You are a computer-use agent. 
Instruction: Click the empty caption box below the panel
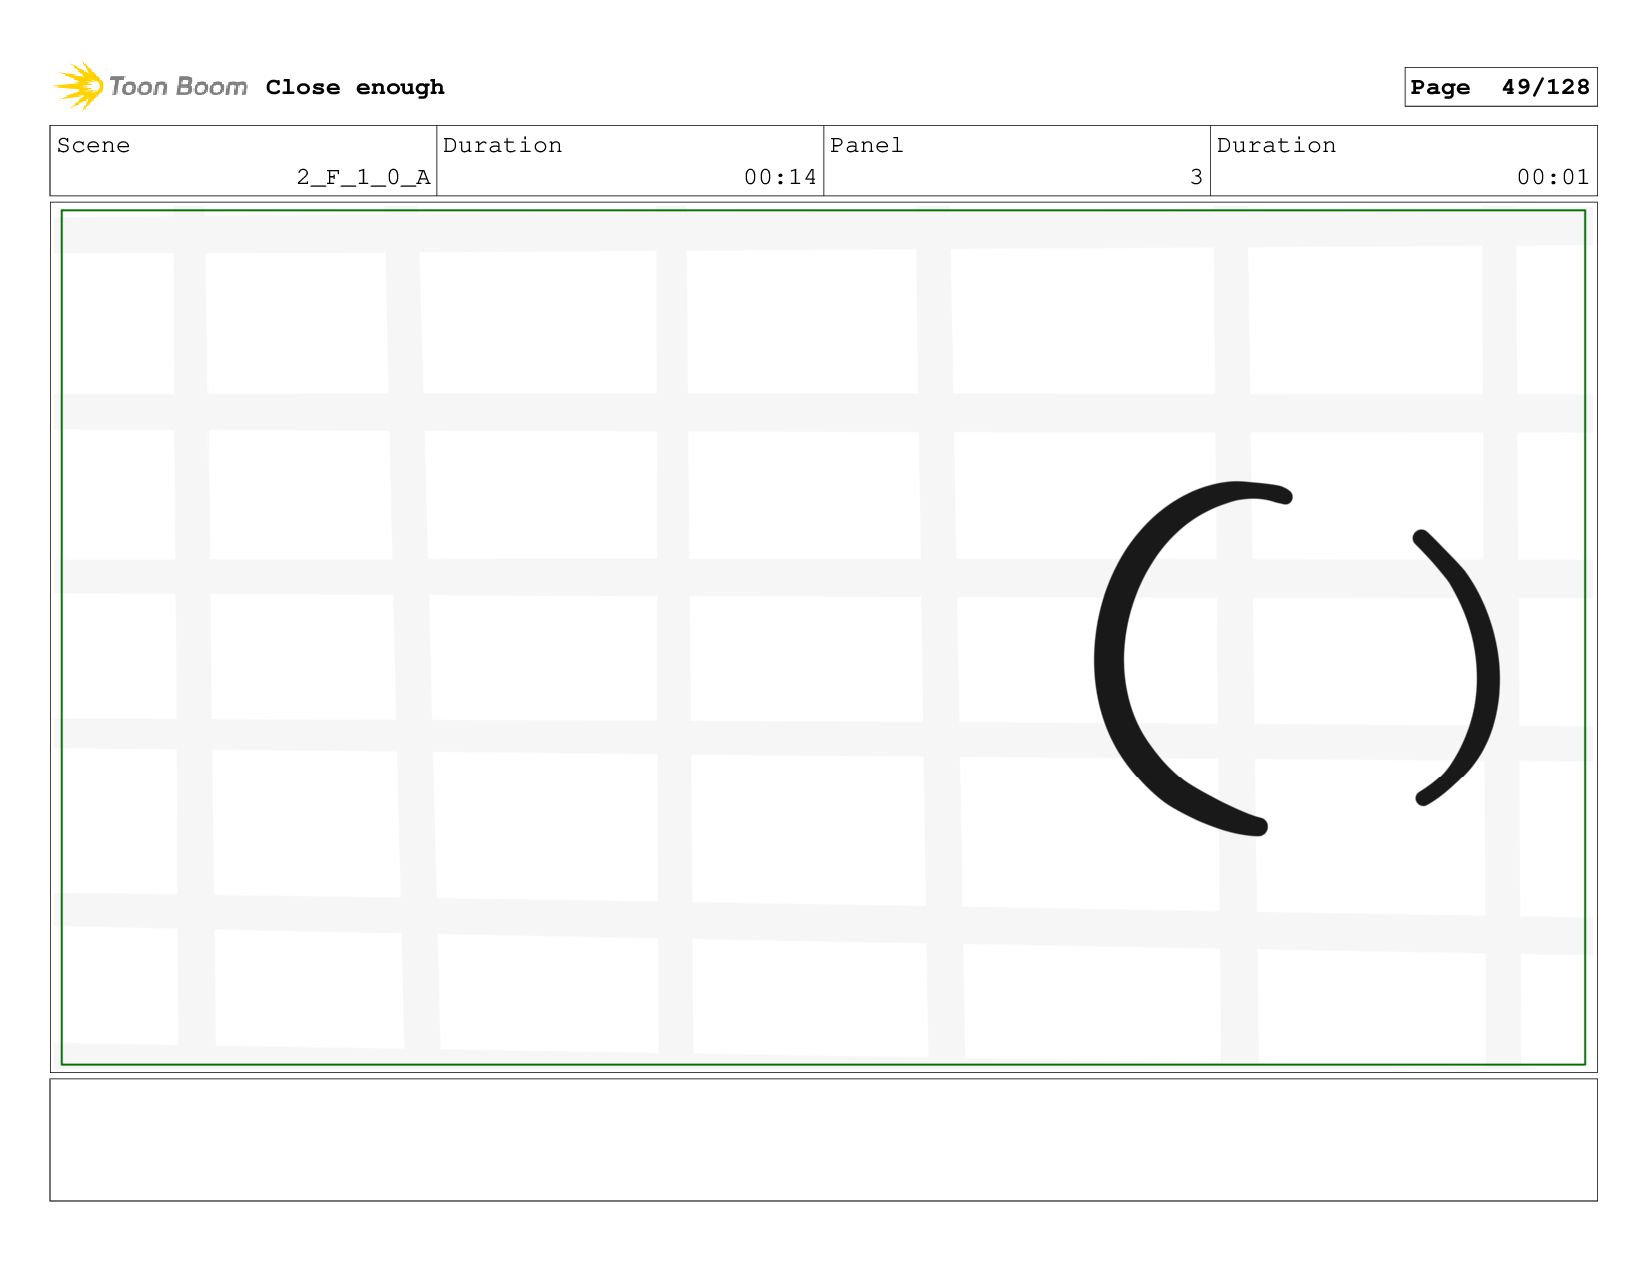[823, 1140]
